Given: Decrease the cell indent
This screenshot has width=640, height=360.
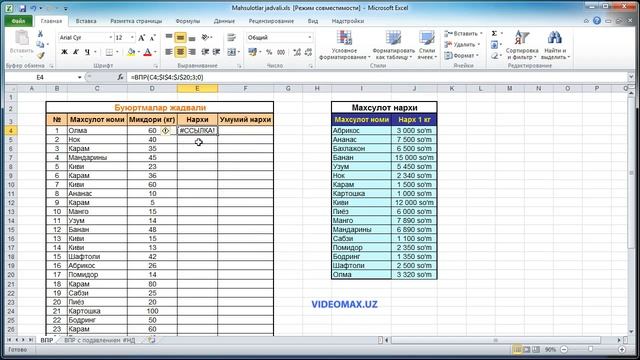Looking at the screenshot, I should pos(205,52).
